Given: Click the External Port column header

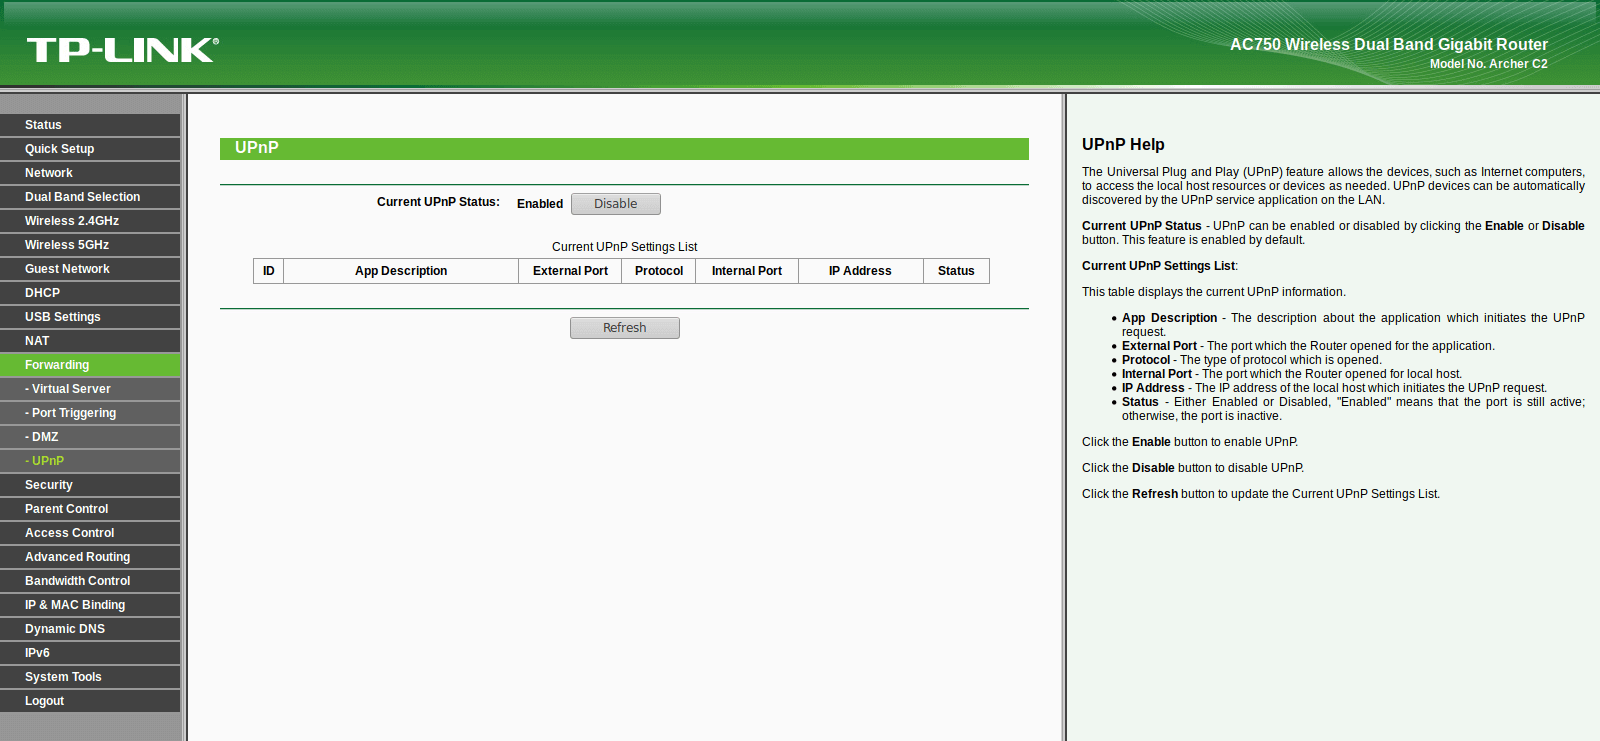Looking at the screenshot, I should point(570,271).
